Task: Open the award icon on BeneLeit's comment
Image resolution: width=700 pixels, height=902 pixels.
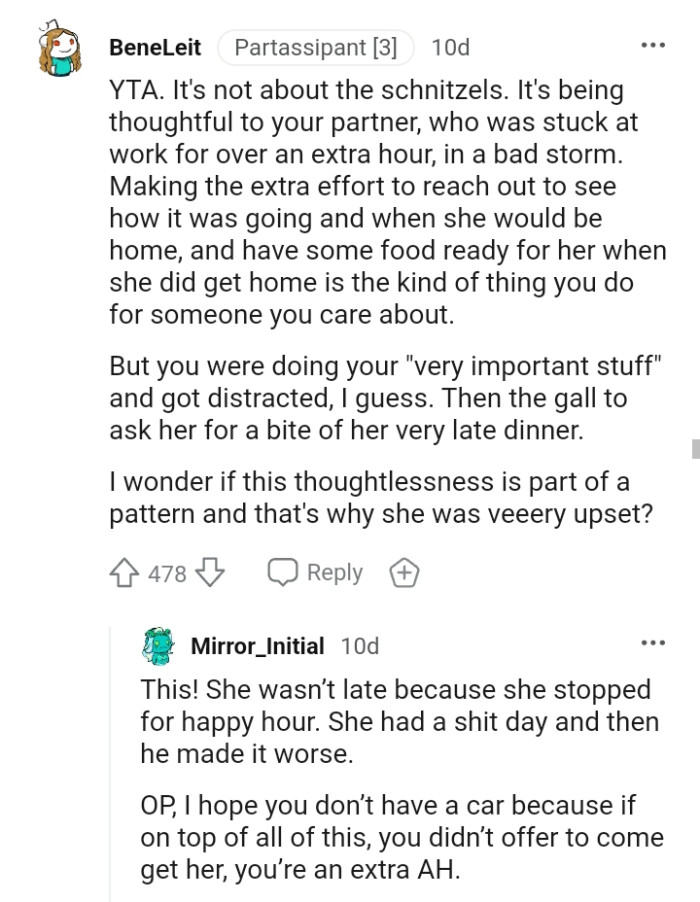Action: point(405,572)
